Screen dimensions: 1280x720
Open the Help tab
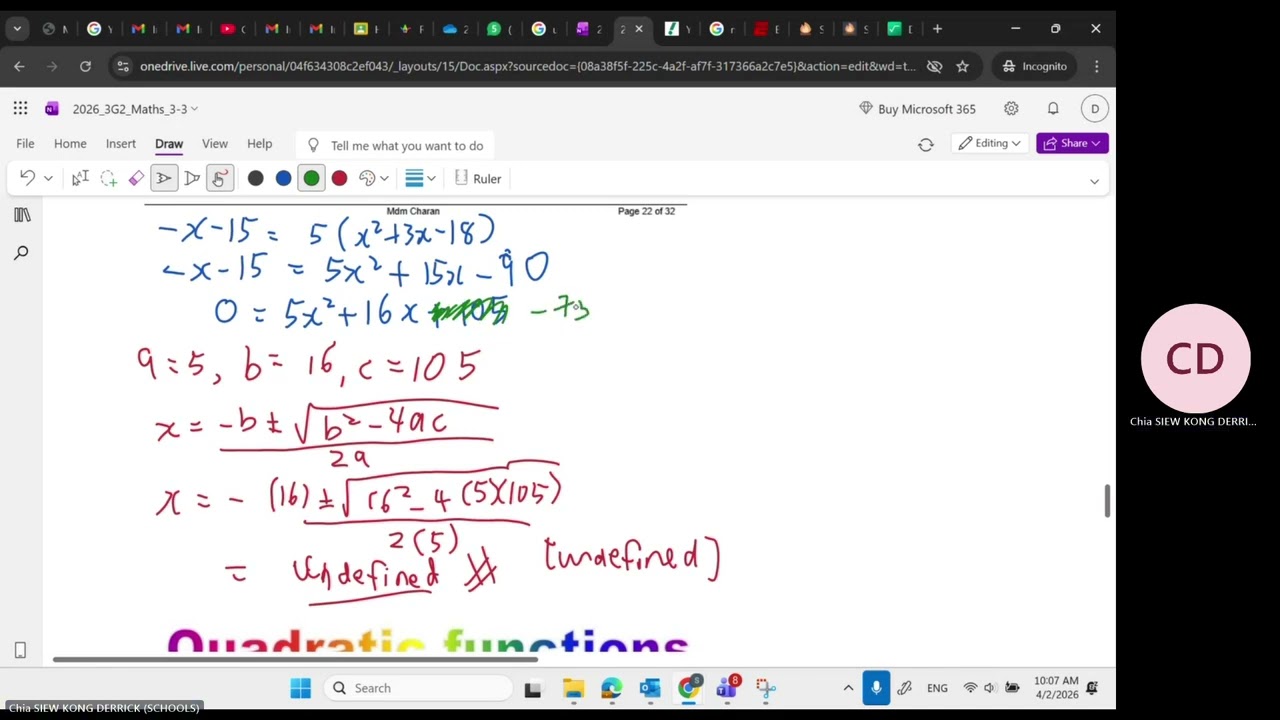[259, 144]
